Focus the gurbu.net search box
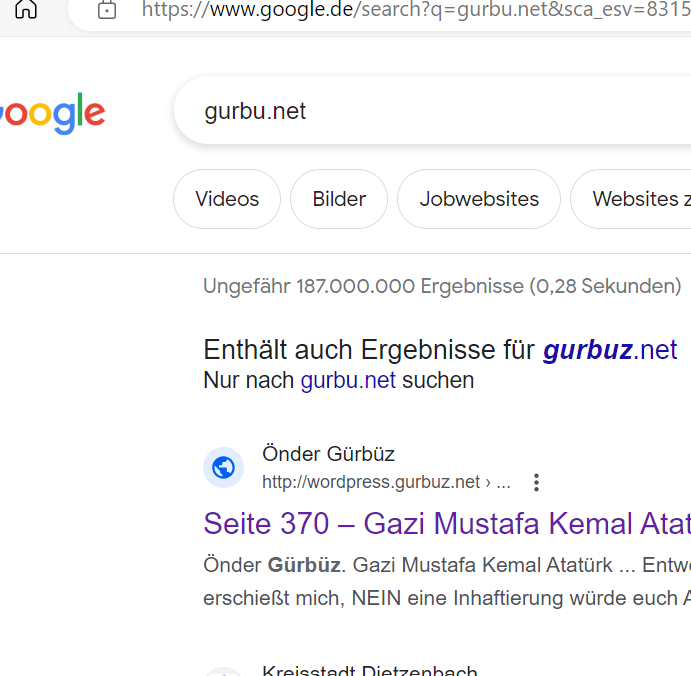Screen dimensions: 691x676 pos(432,111)
